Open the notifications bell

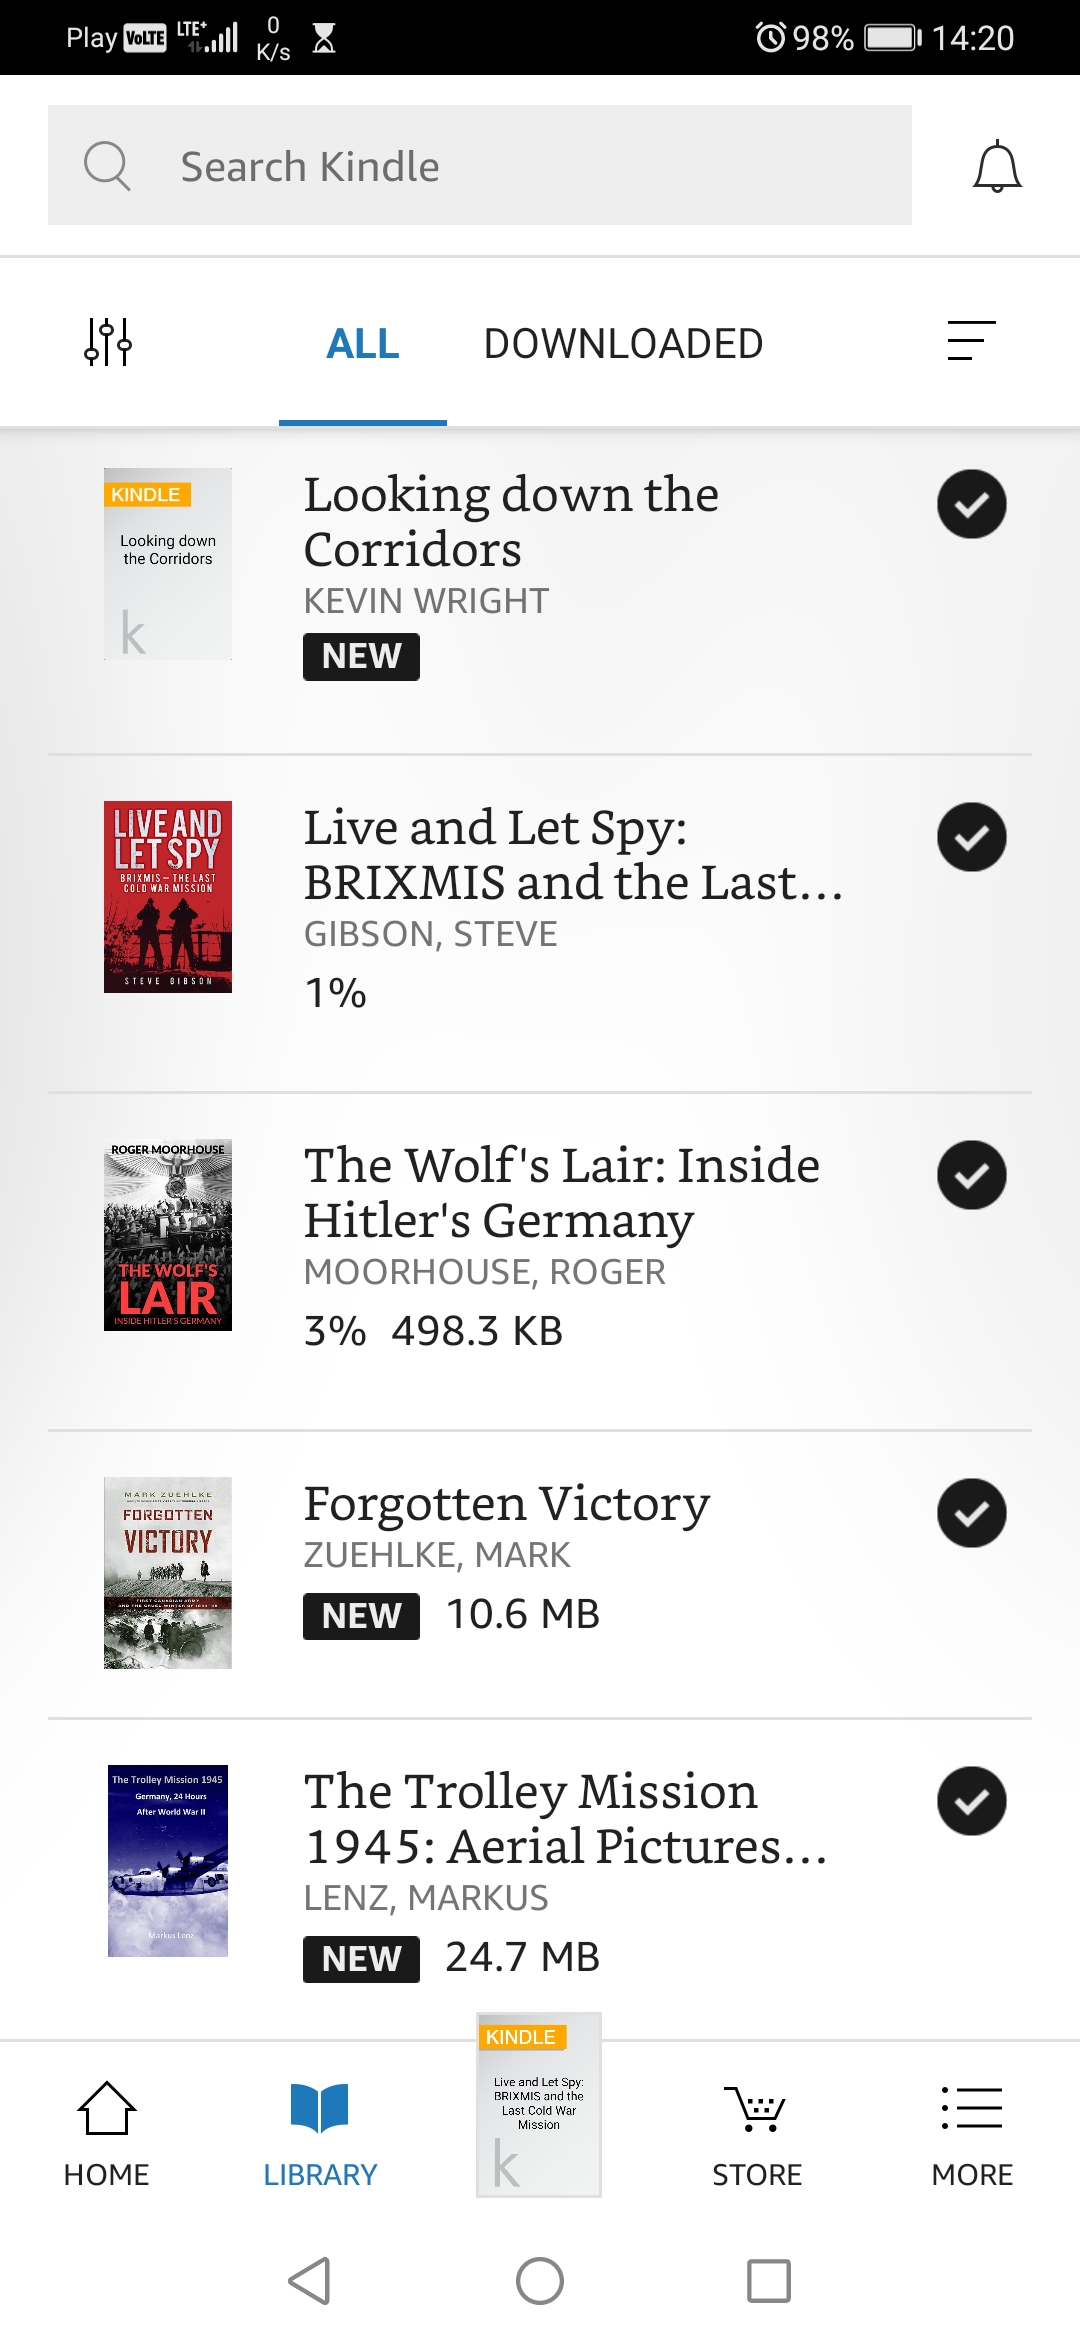[997, 167]
